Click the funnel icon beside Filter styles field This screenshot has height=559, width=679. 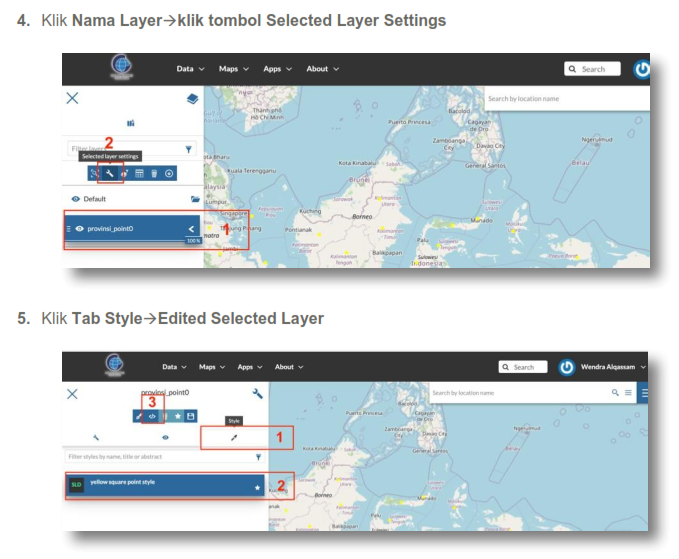click(257, 456)
